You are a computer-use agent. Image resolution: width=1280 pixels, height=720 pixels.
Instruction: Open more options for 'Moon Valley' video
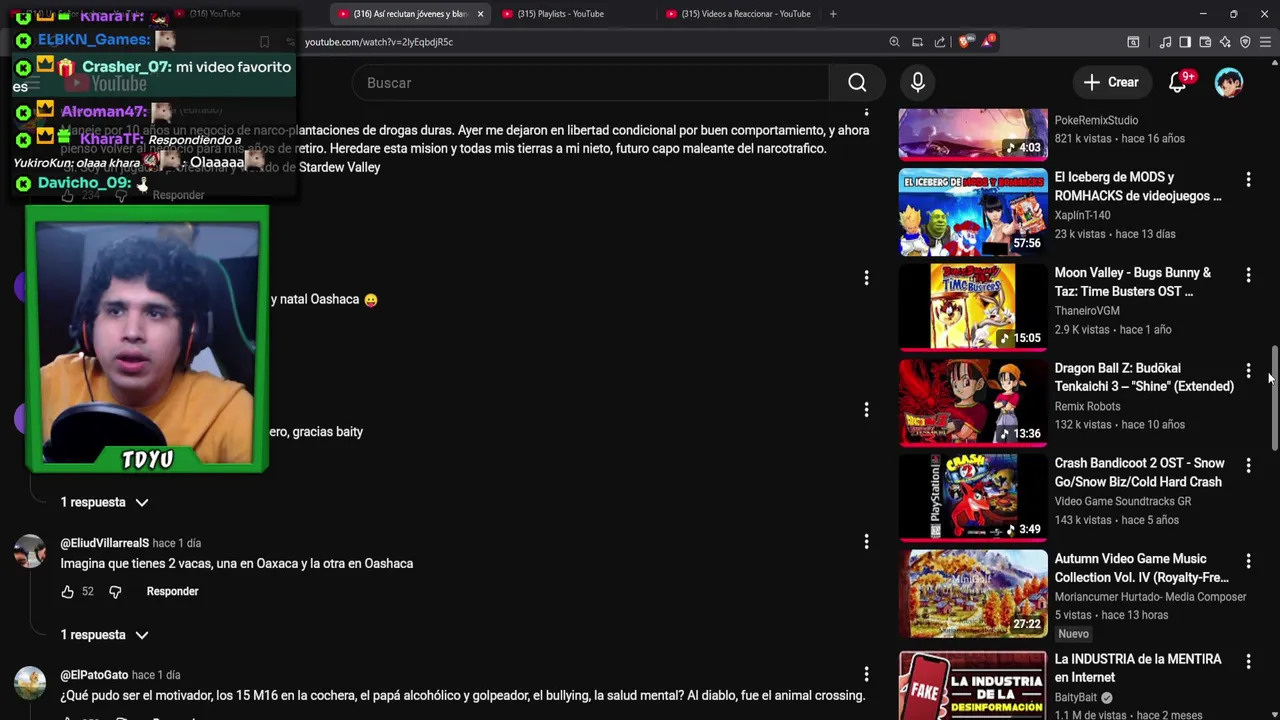(1248, 275)
